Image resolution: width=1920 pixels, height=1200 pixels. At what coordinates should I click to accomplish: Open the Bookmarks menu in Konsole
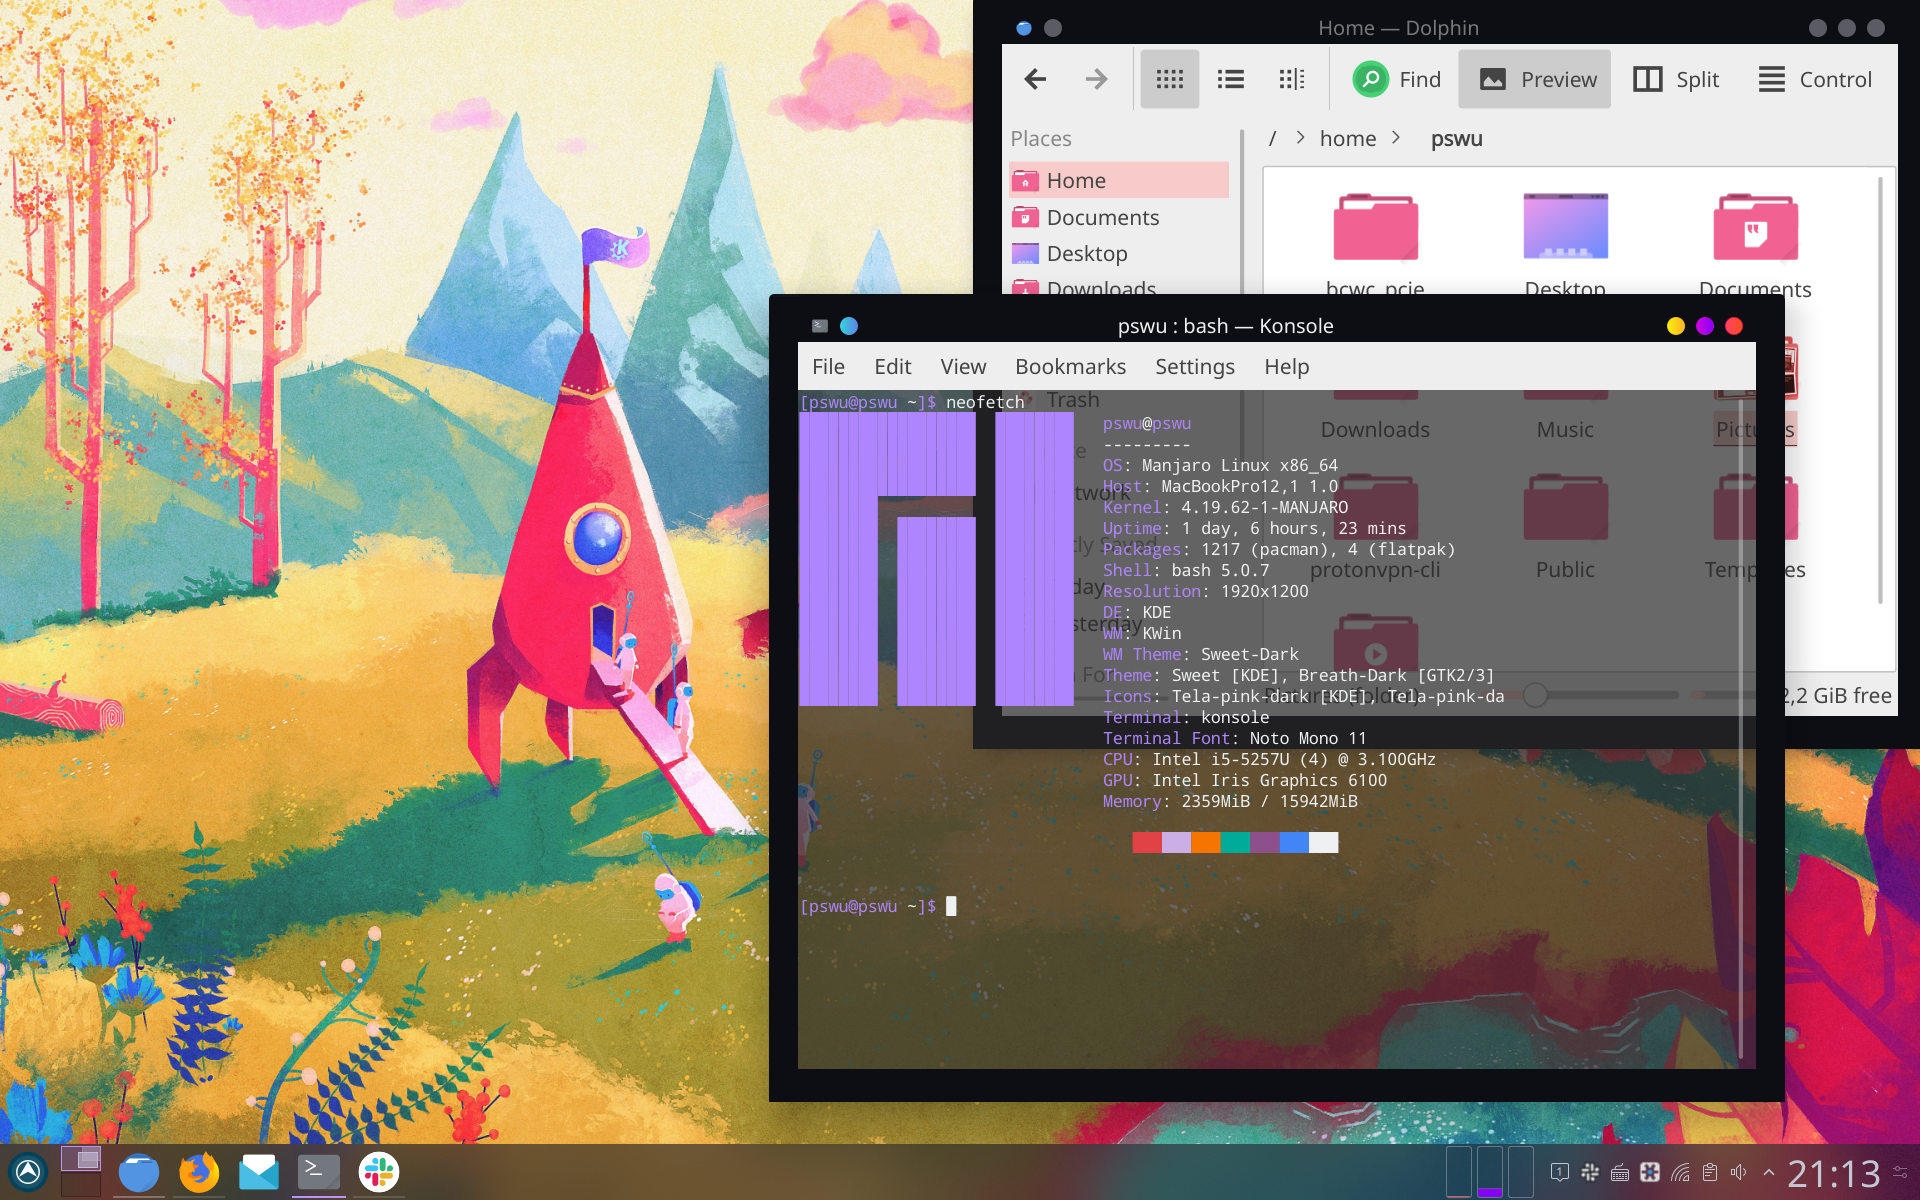click(1071, 366)
